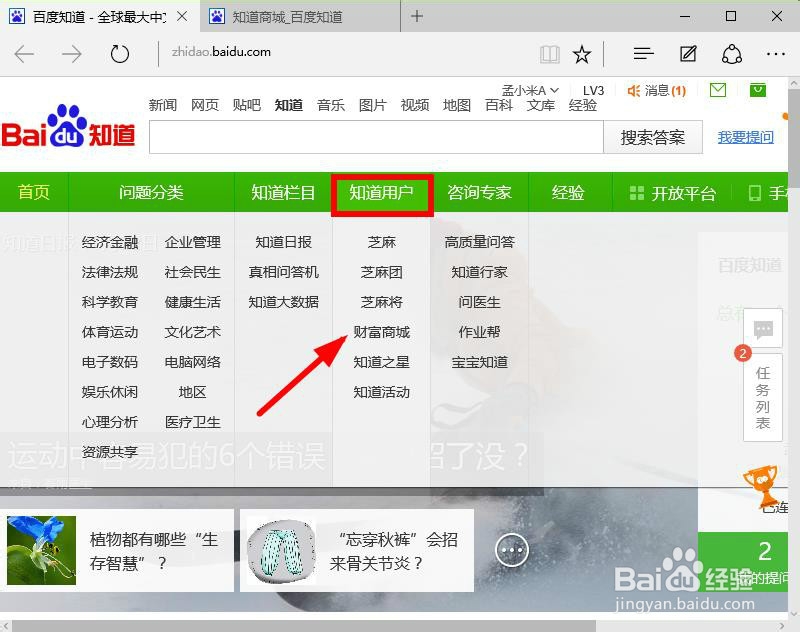Open the 咨询专家 menu
The image size is (800, 632).
click(x=479, y=192)
